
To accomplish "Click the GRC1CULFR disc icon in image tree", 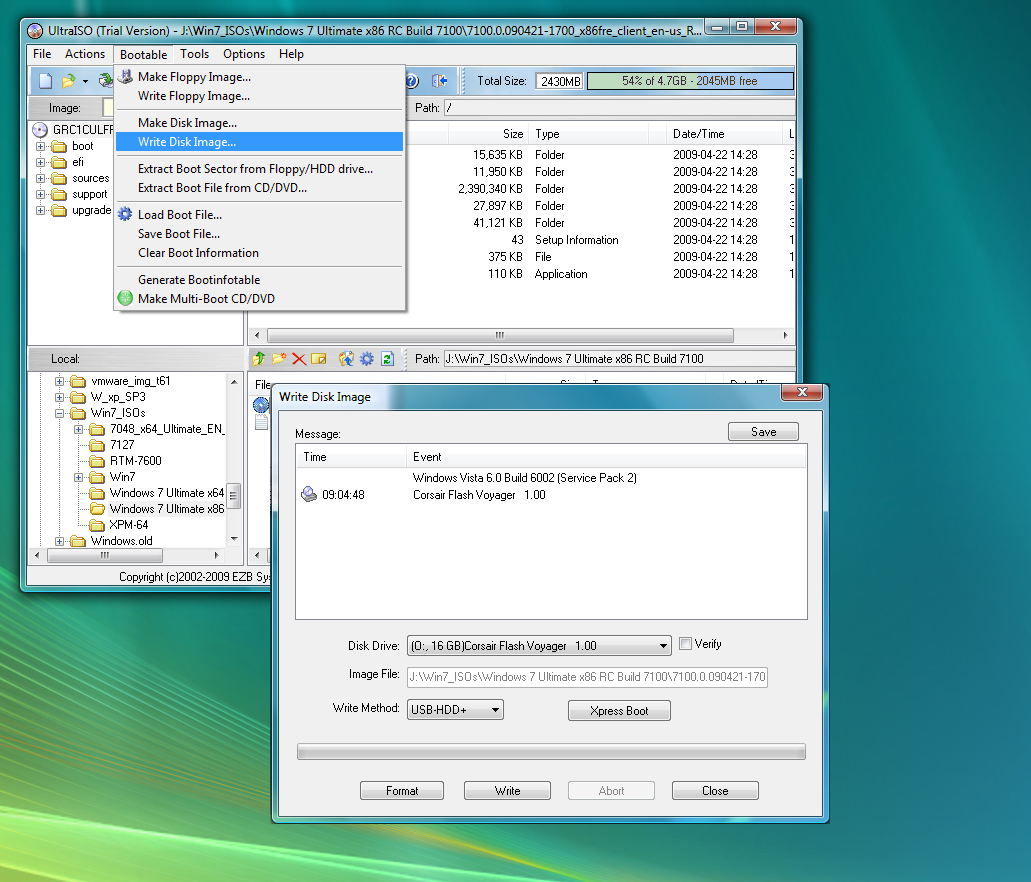I will [x=40, y=130].
